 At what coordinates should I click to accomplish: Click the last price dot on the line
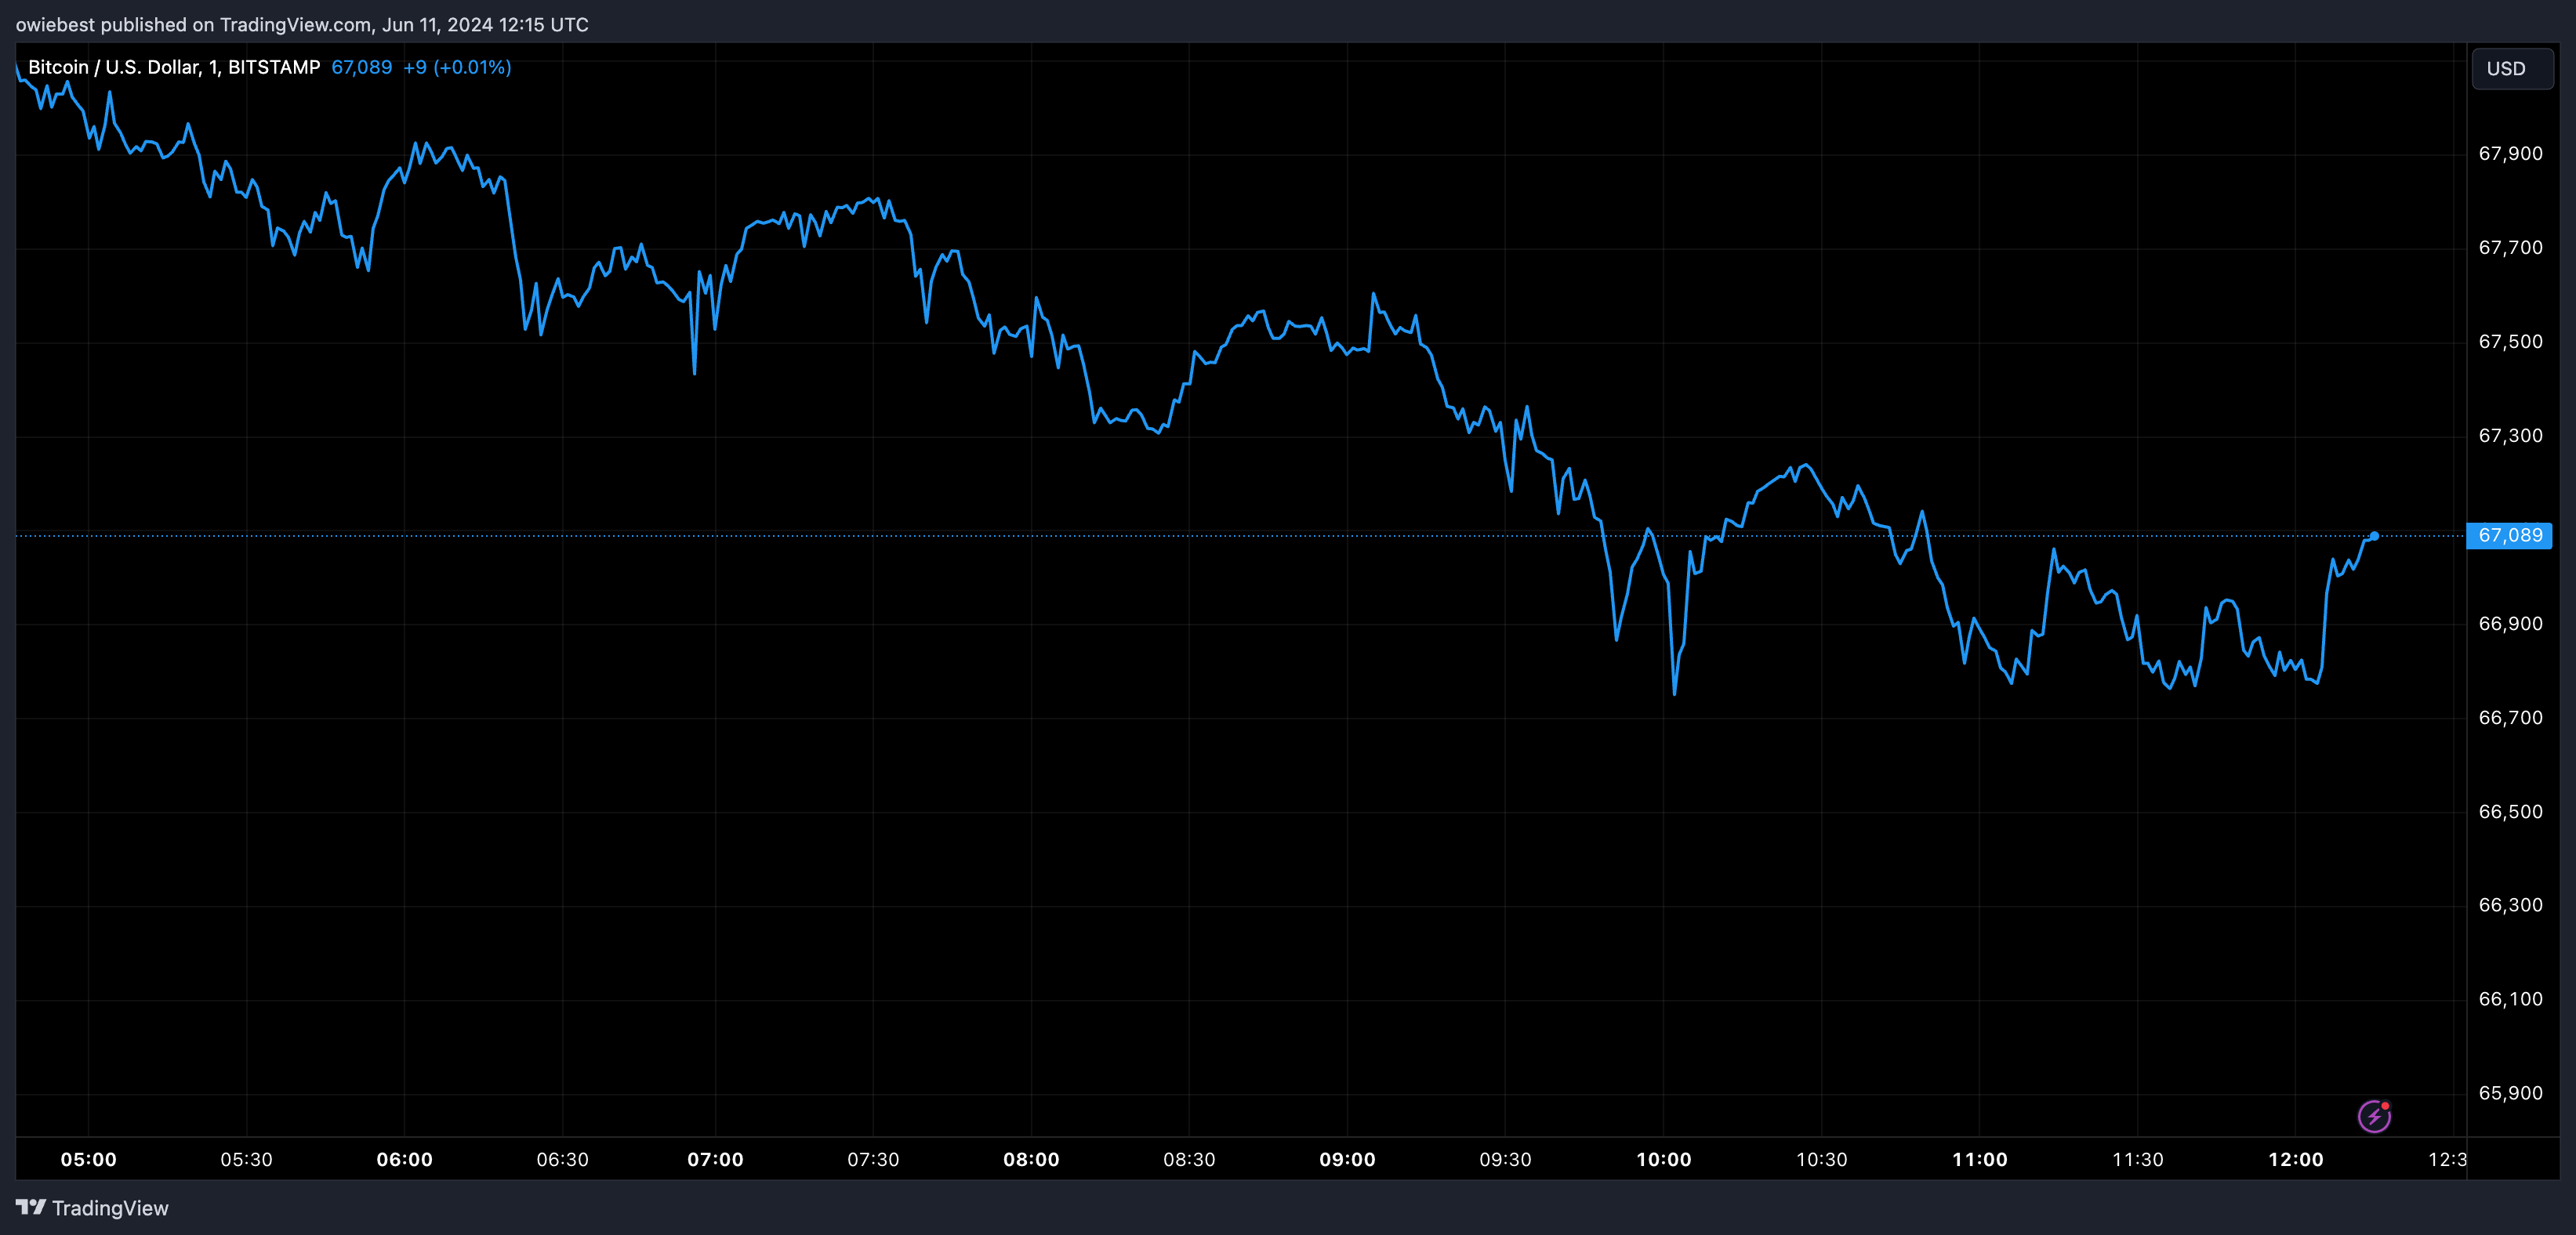pyautogui.click(x=2374, y=536)
